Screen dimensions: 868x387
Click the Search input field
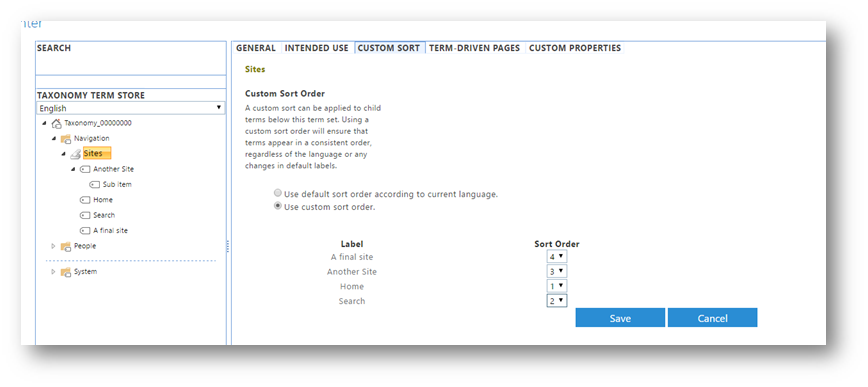131,82
